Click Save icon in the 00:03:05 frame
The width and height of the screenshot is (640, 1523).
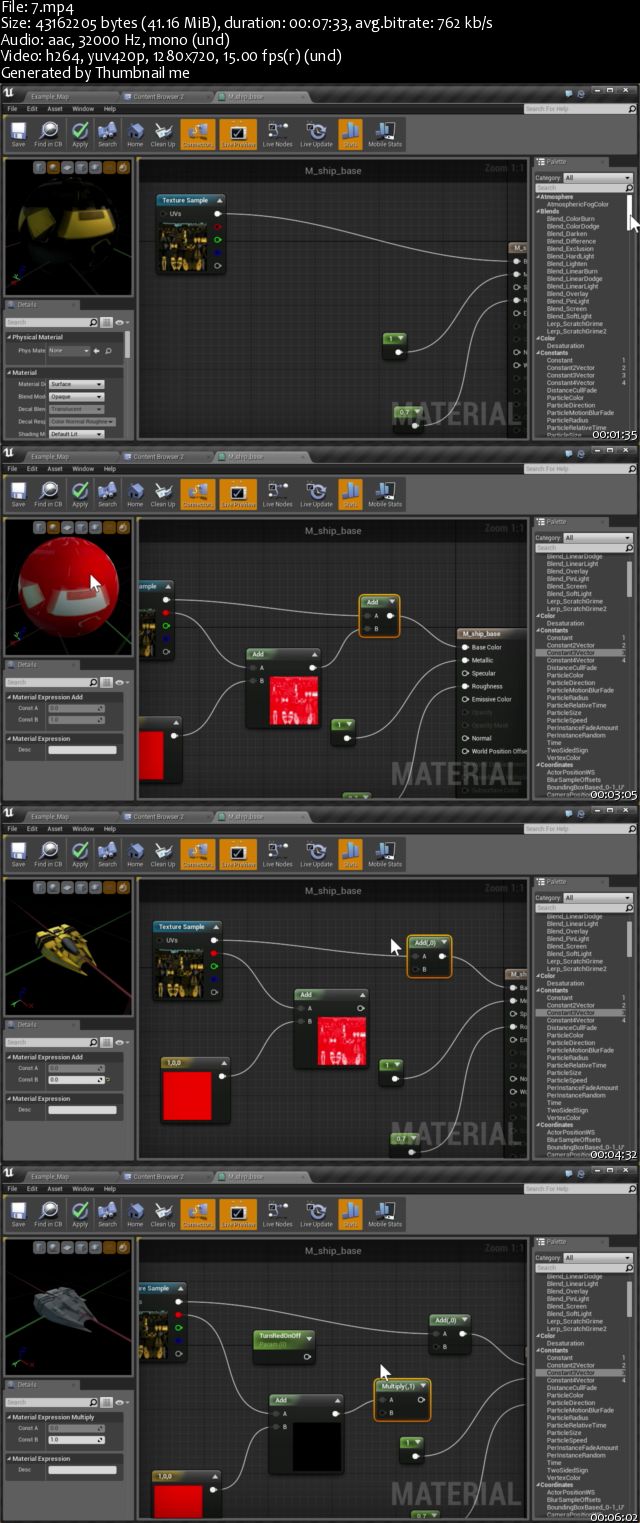pyautogui.click(x=18, y=493)
